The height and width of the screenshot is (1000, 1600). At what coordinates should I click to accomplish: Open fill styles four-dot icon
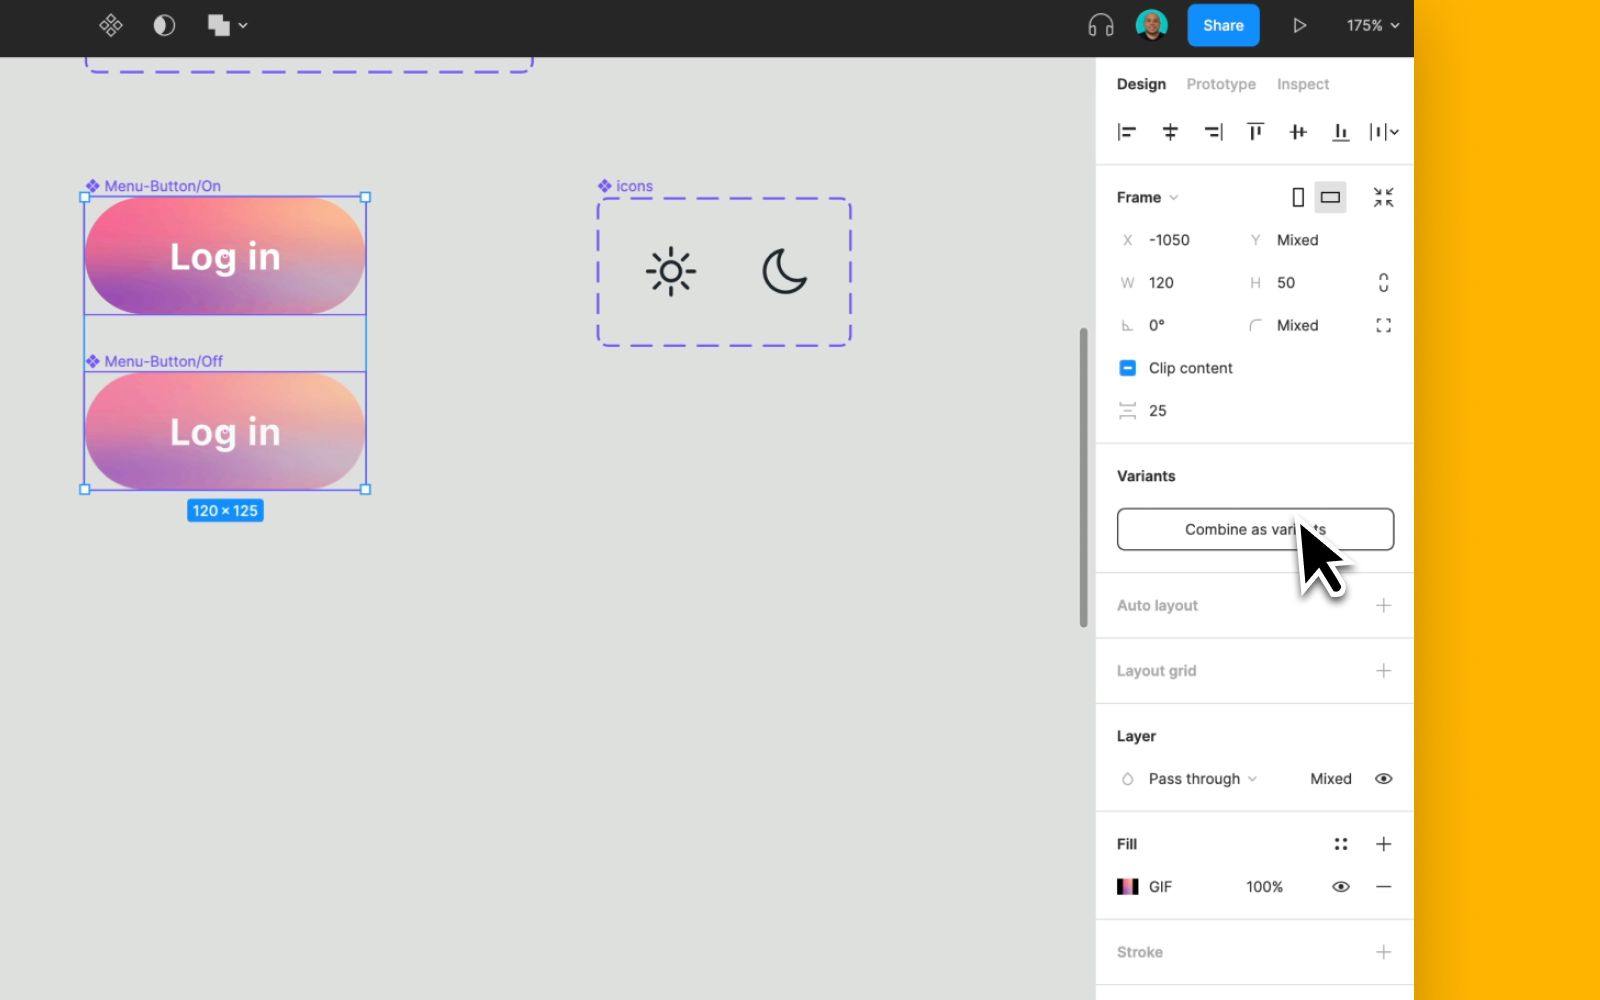pos(1341,844)
